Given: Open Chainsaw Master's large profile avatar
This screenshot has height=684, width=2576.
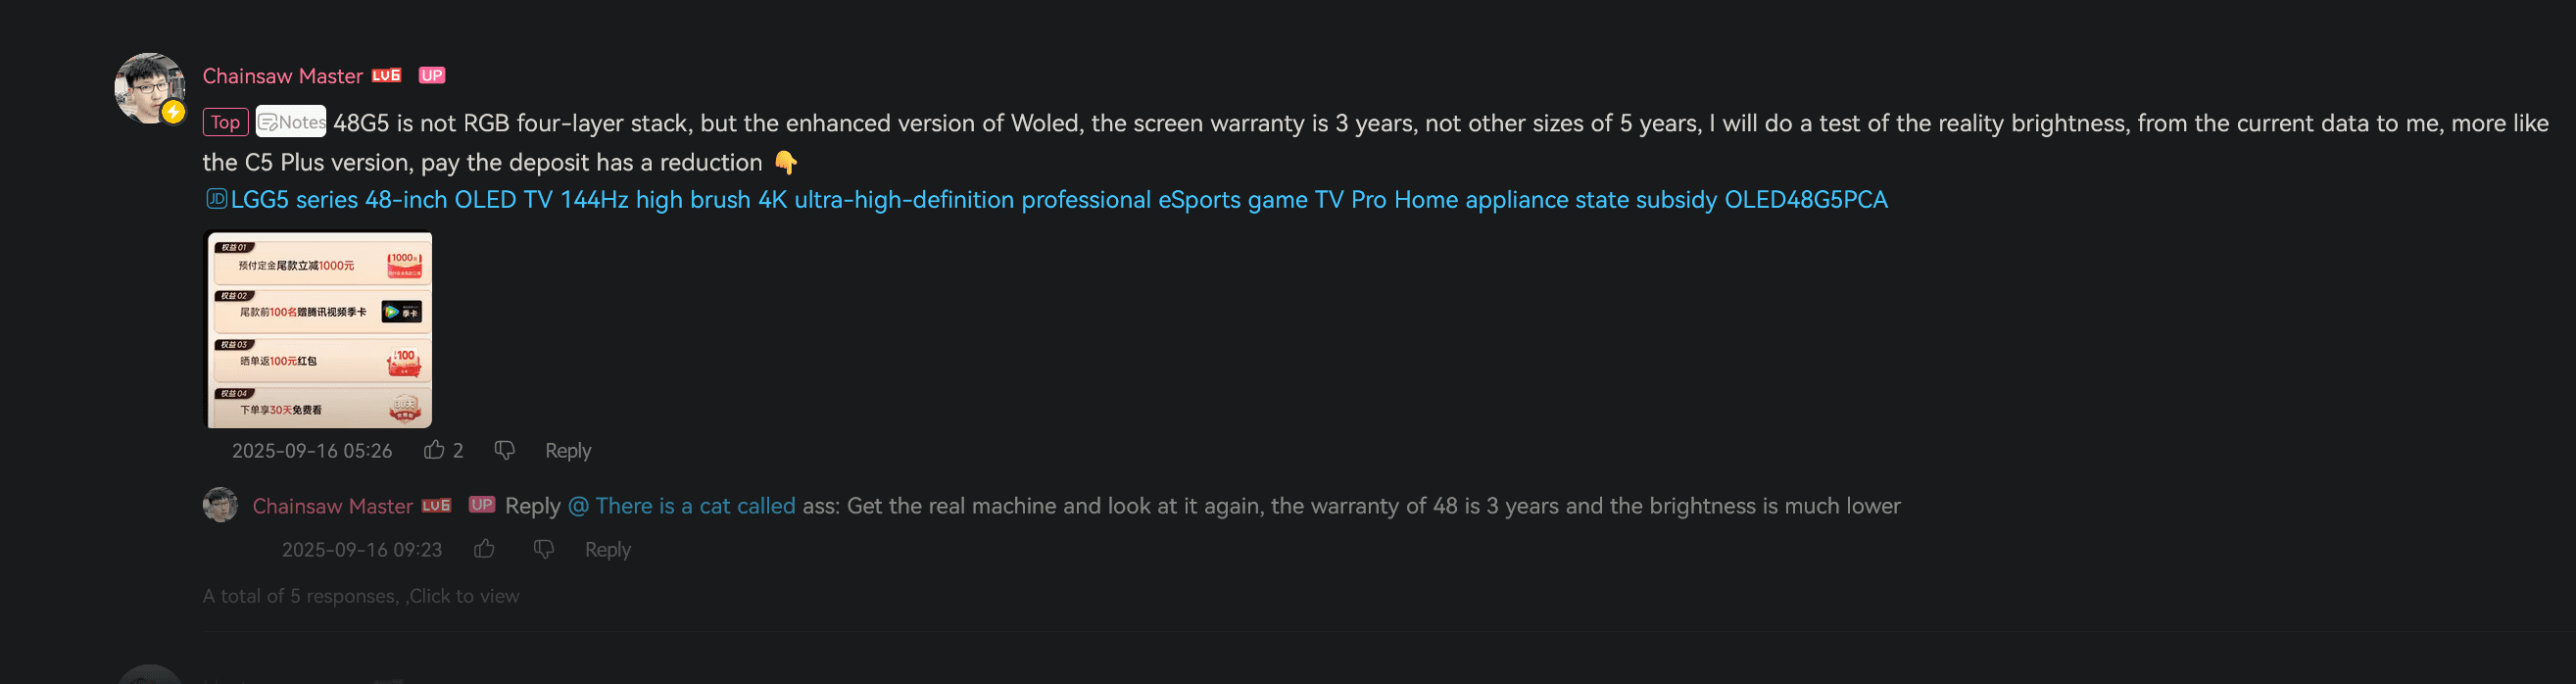Looking at the screenshot, I should click(x=149, y=88).
